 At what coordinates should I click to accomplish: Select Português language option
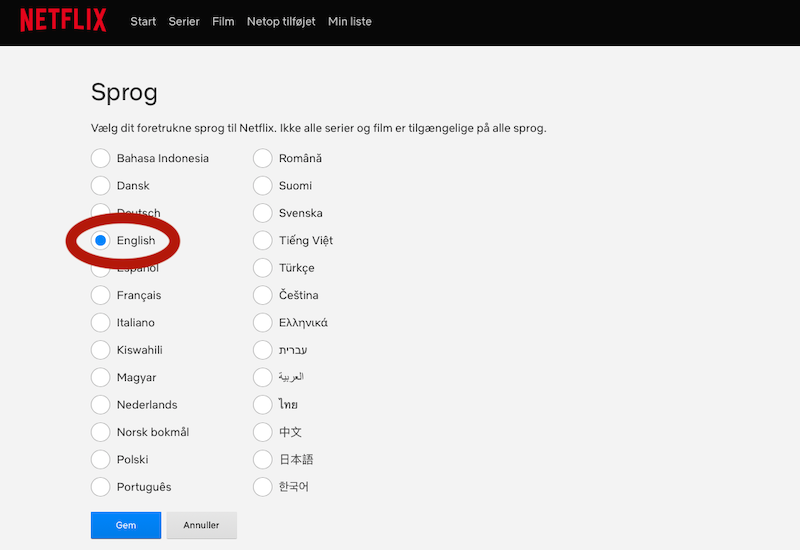[101, 487]
